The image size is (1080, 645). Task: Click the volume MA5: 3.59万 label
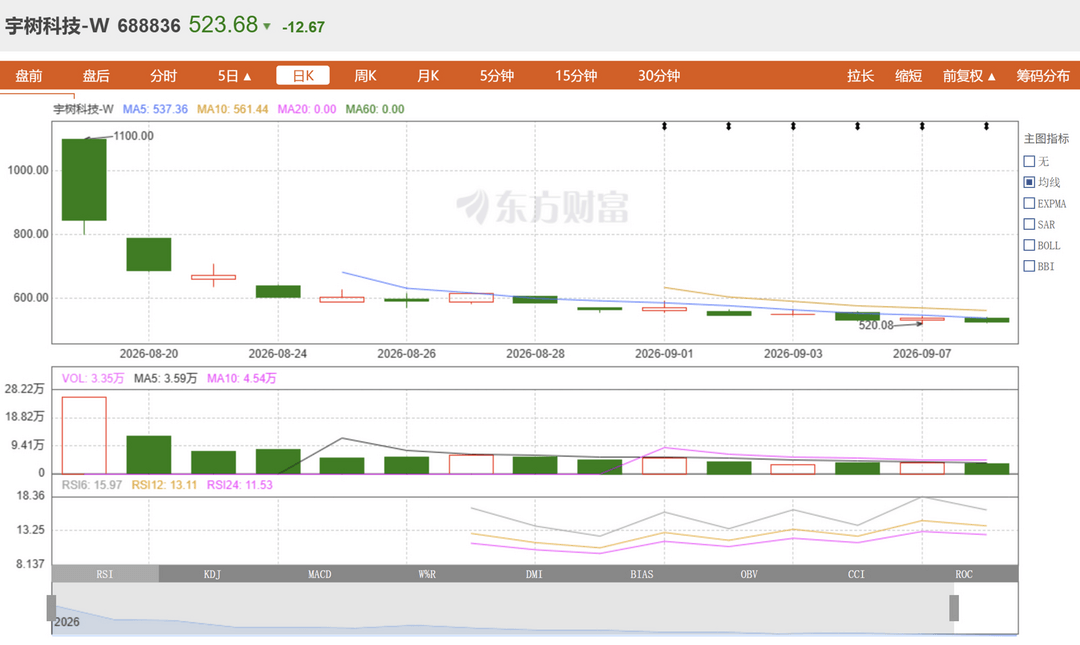tap(165, 378)
